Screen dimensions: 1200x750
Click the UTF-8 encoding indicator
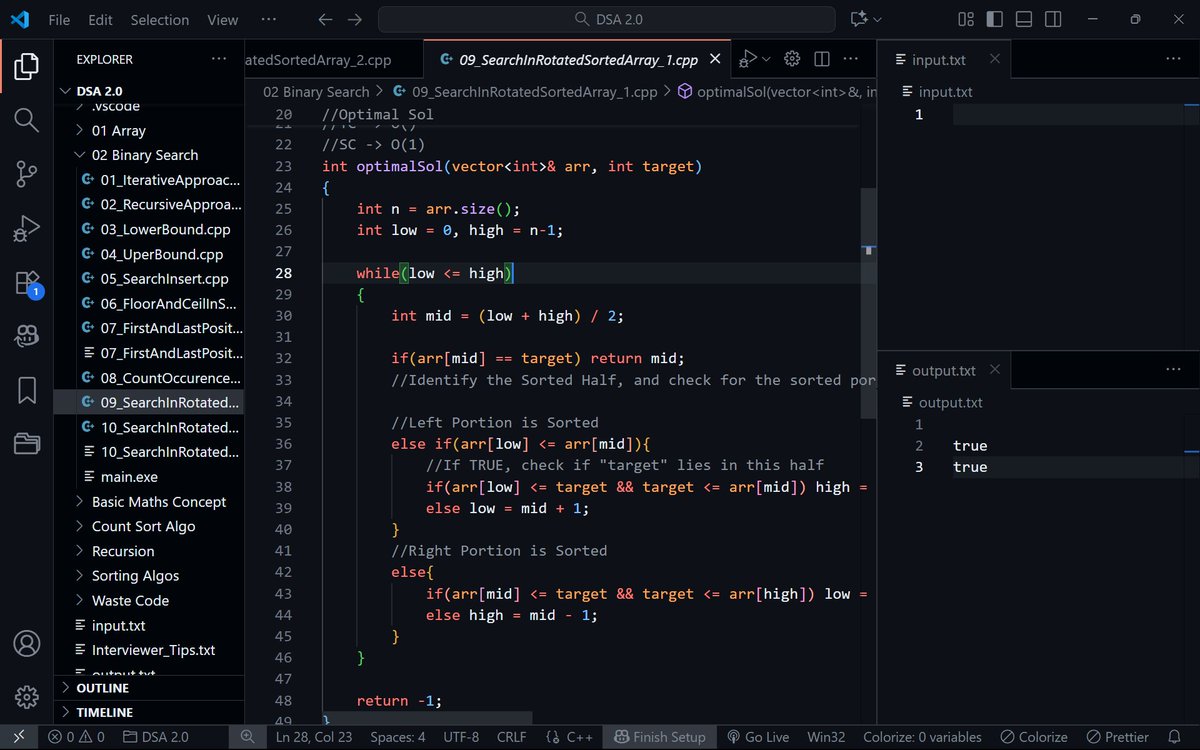point(461,737)
